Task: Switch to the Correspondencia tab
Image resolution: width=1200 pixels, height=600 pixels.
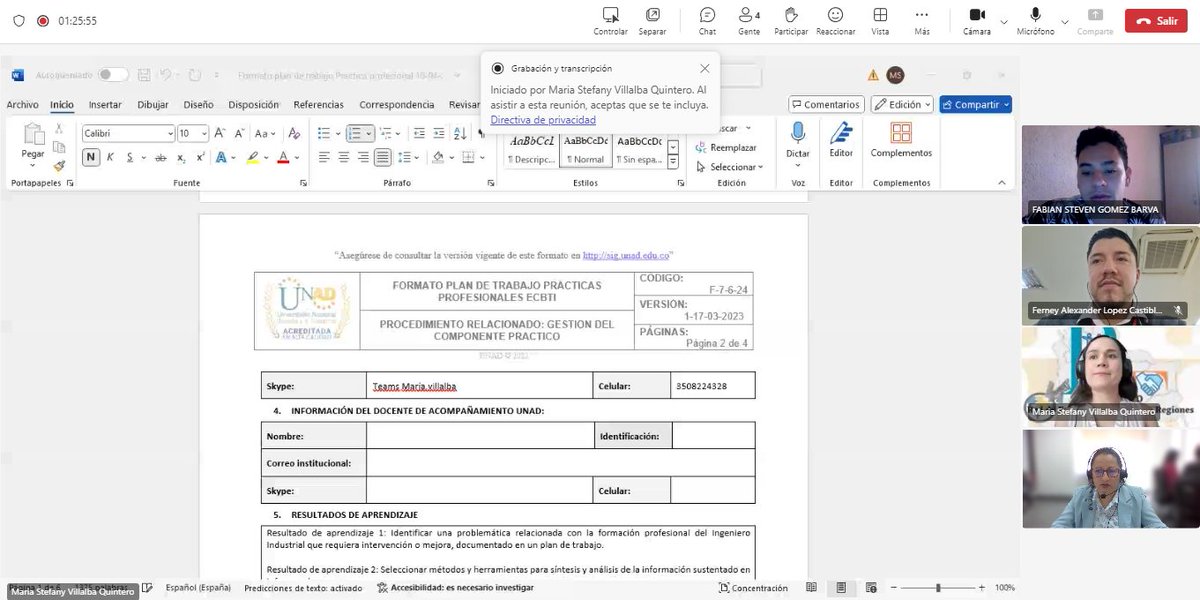Action: pos(397,104)
